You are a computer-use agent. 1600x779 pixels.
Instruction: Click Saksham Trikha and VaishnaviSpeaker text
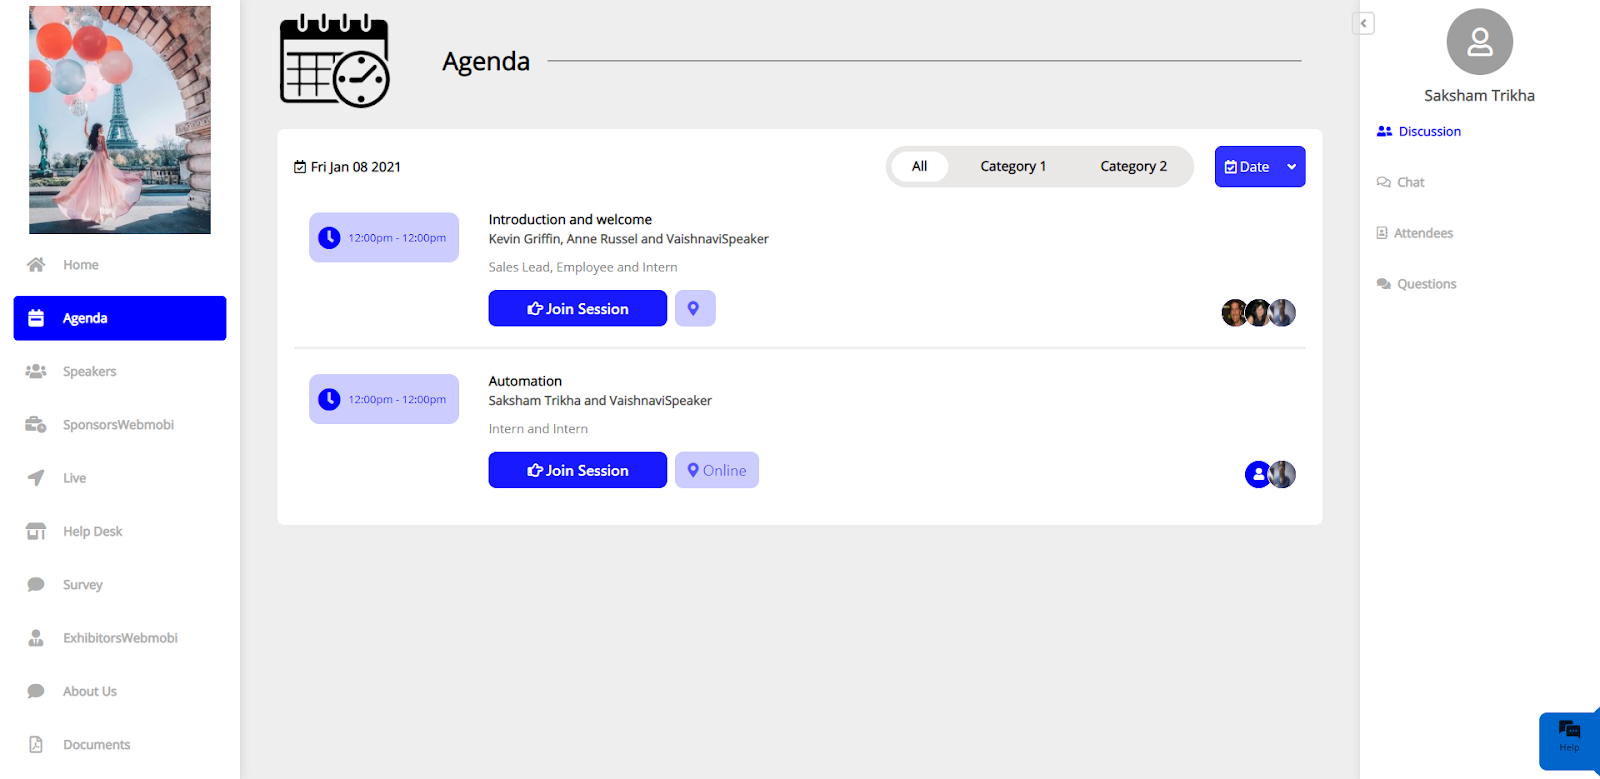tap(600, 400)
